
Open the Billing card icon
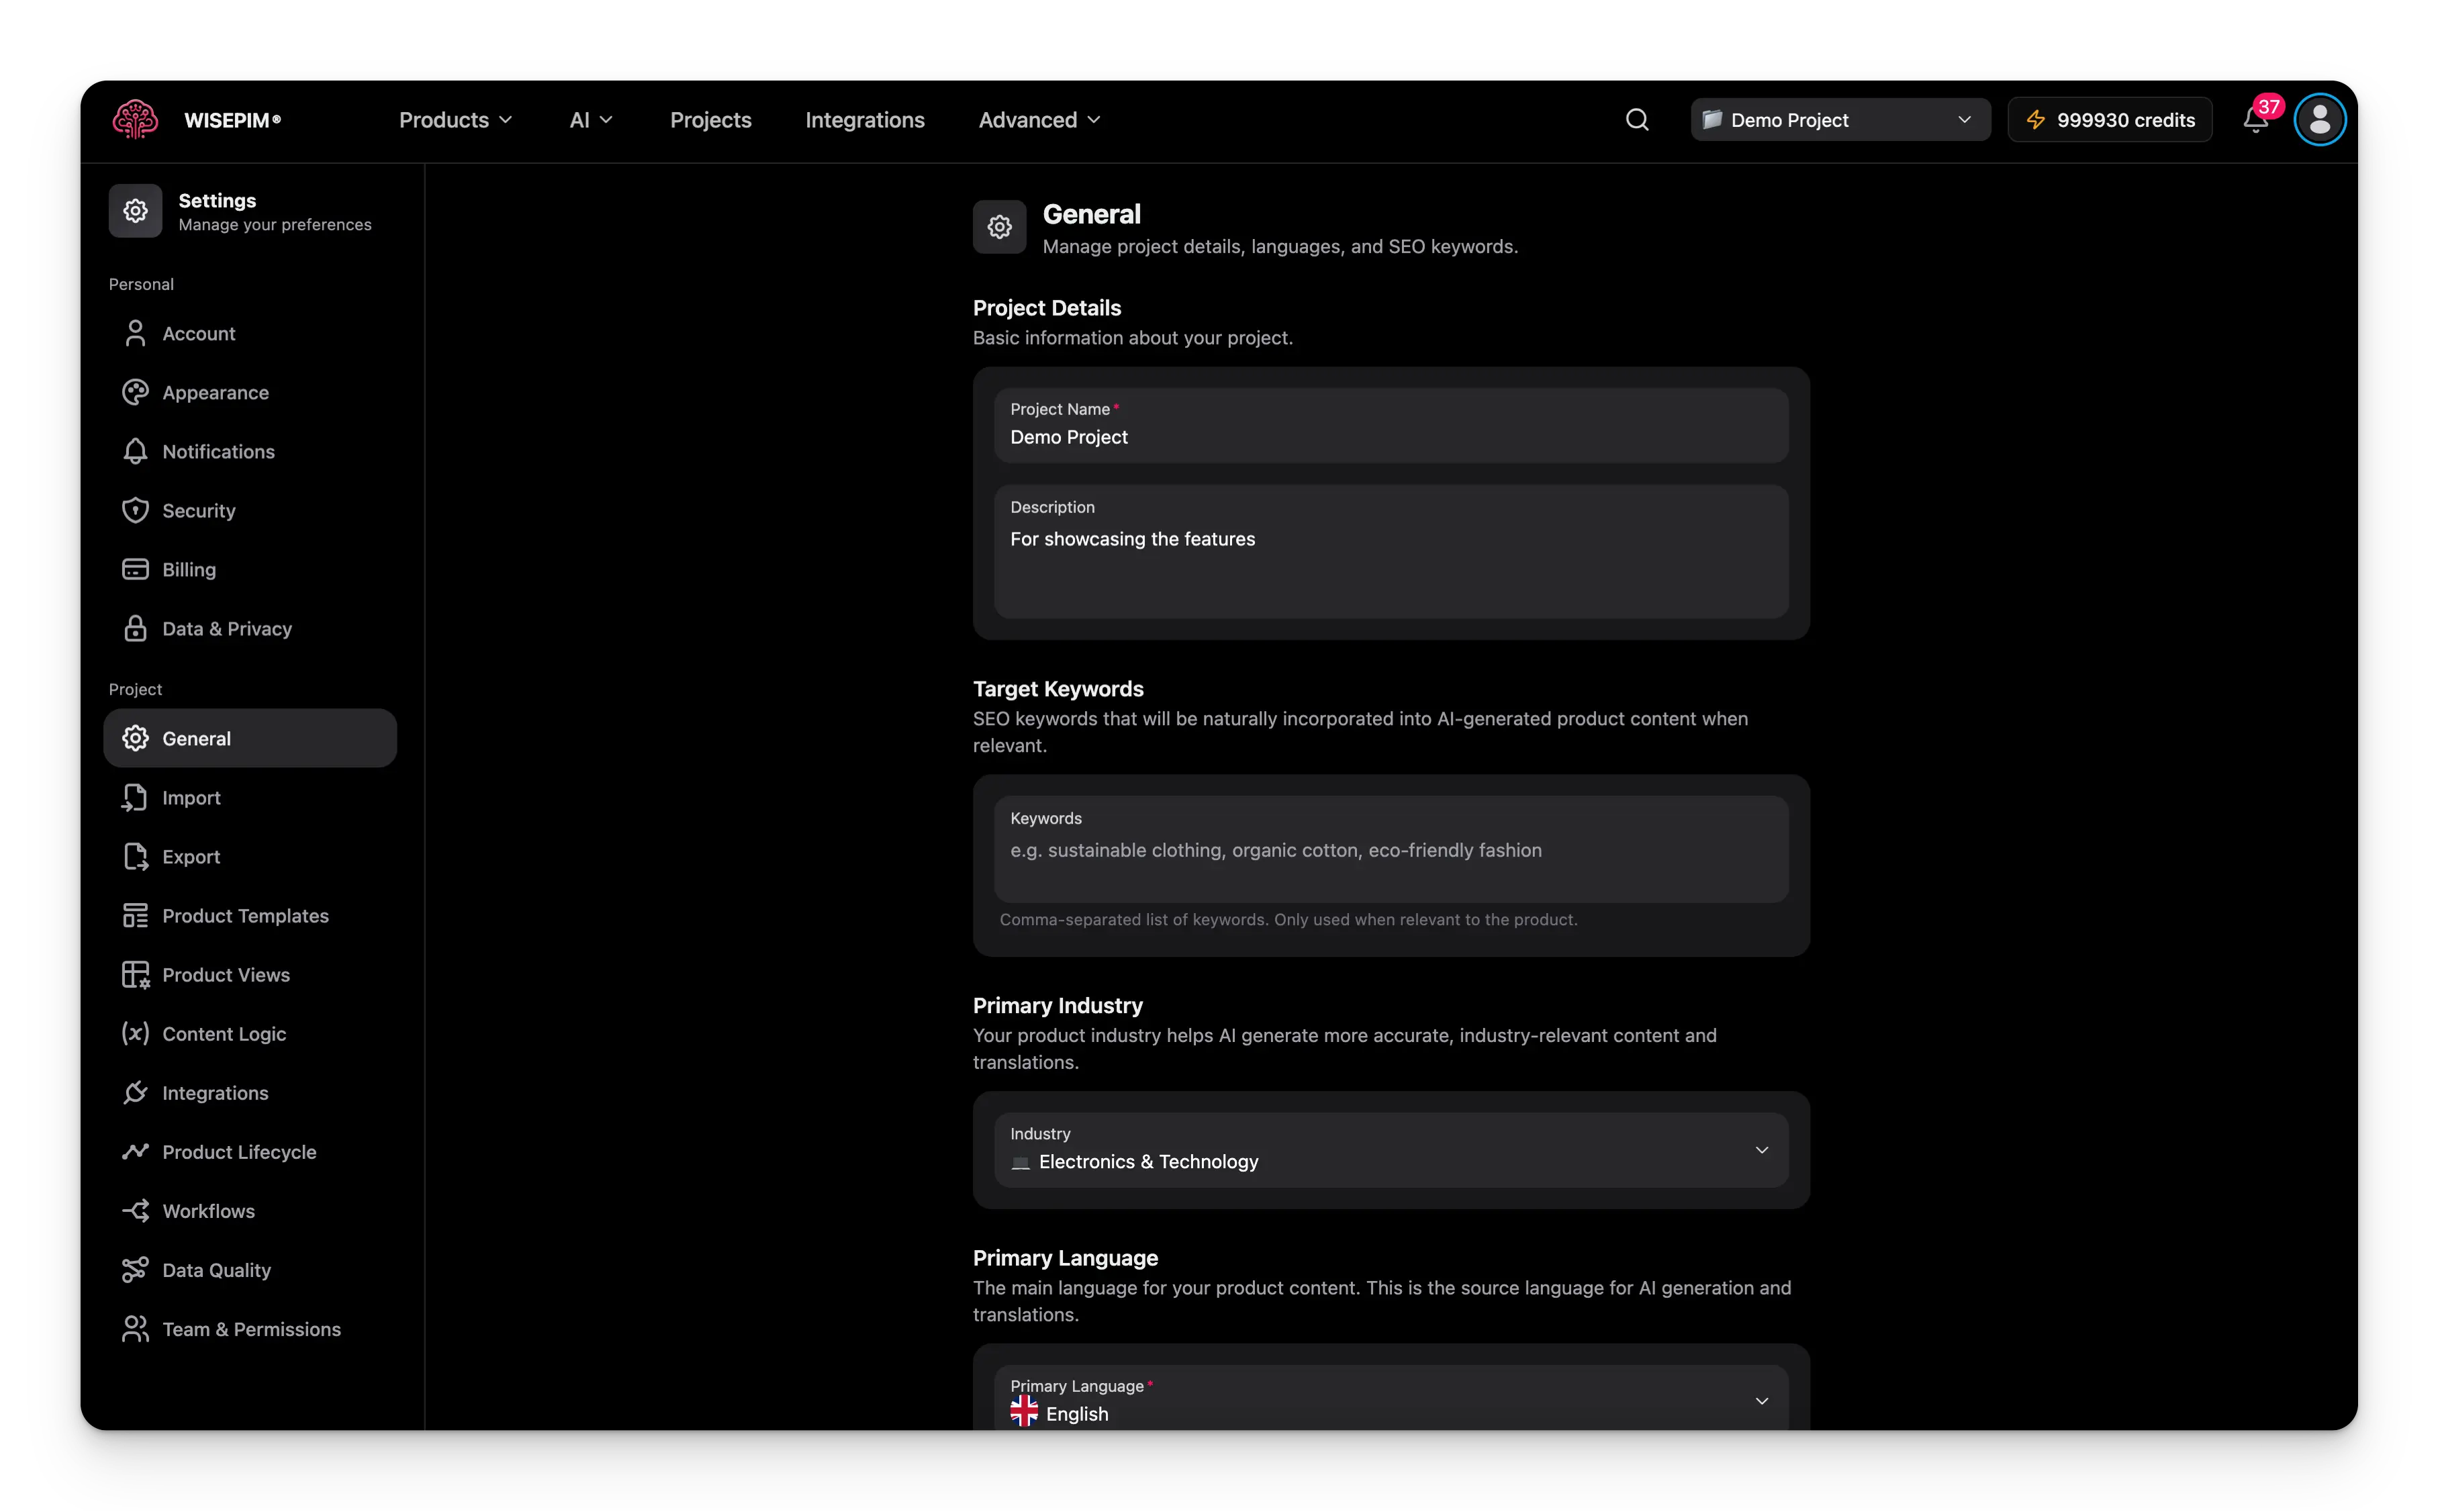pyautogui.click(x=136, y=569)
